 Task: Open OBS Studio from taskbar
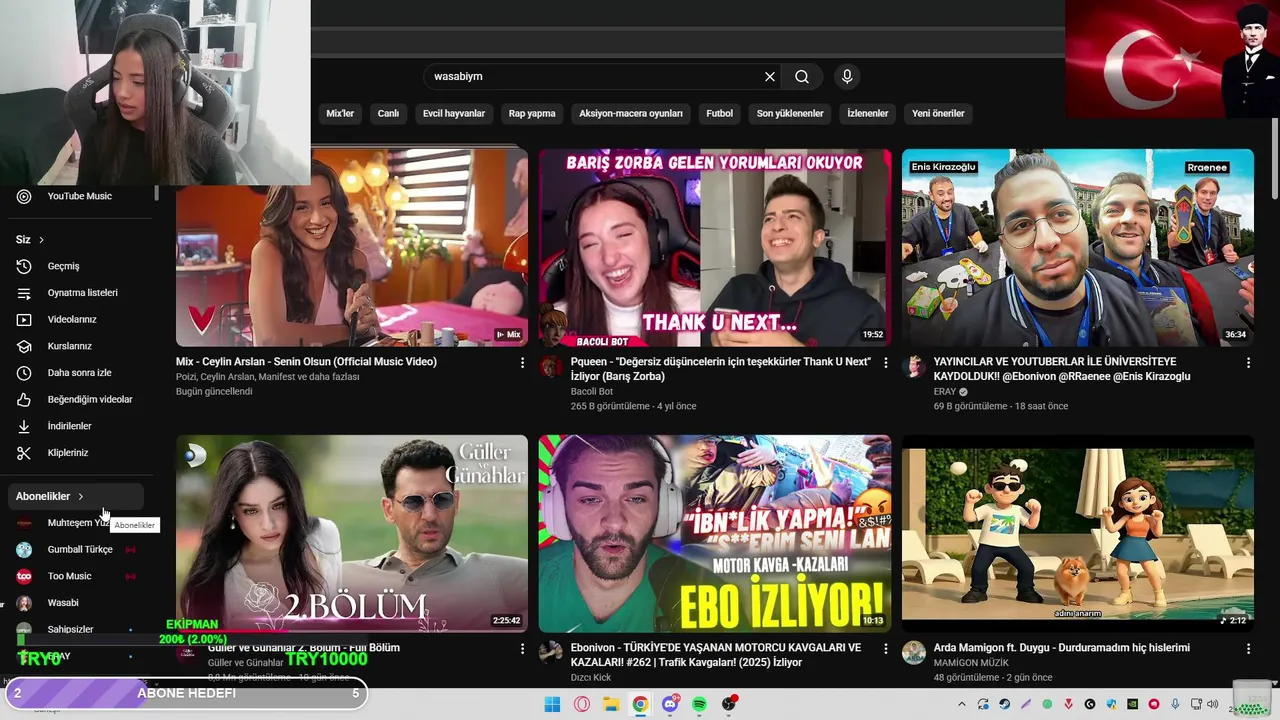729,704
